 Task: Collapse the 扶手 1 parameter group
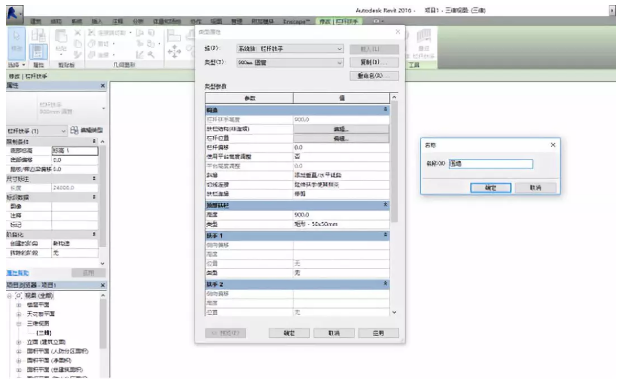point(385,235)
